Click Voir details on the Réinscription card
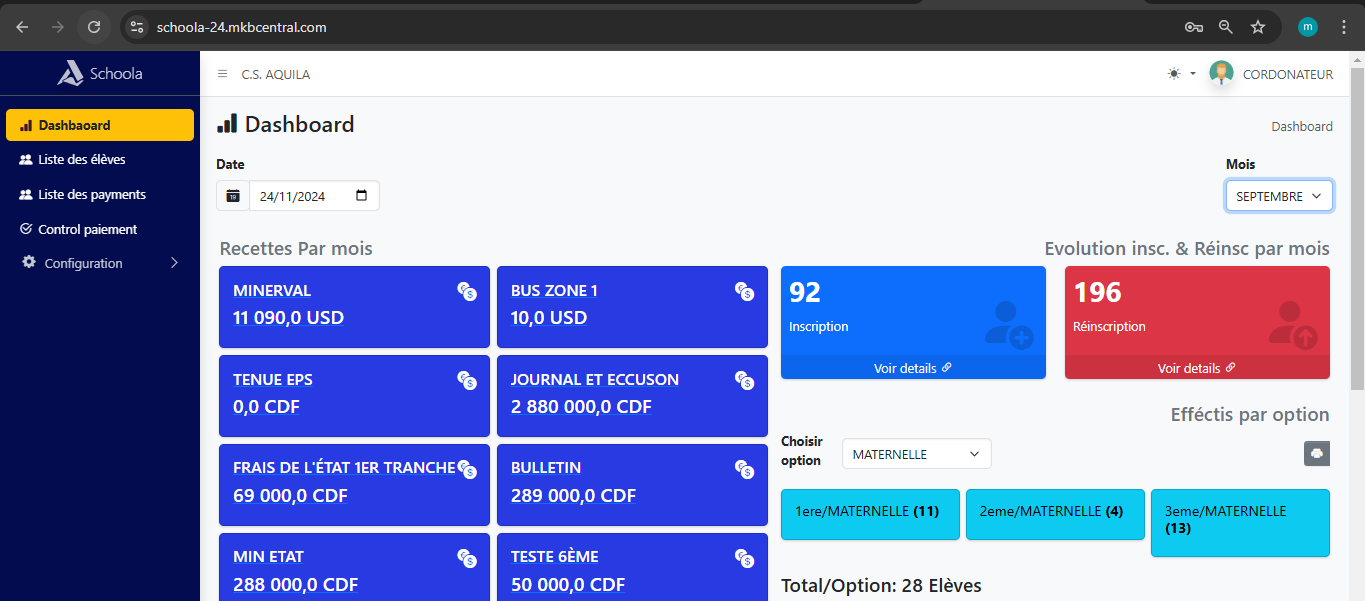Screen dimensions: 1365x601 [x=1196, y=368]
